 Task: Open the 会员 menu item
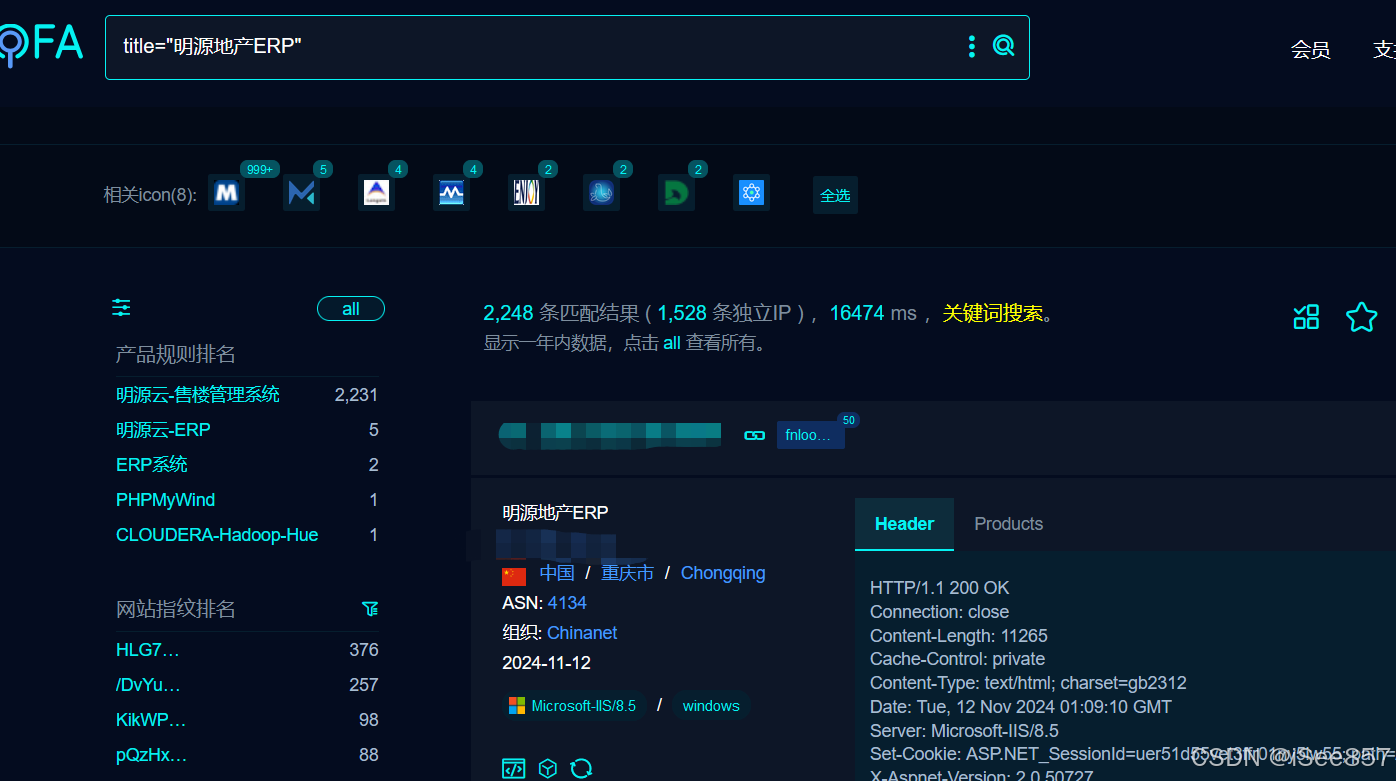pyautogui.click(x=1310, y=49)
